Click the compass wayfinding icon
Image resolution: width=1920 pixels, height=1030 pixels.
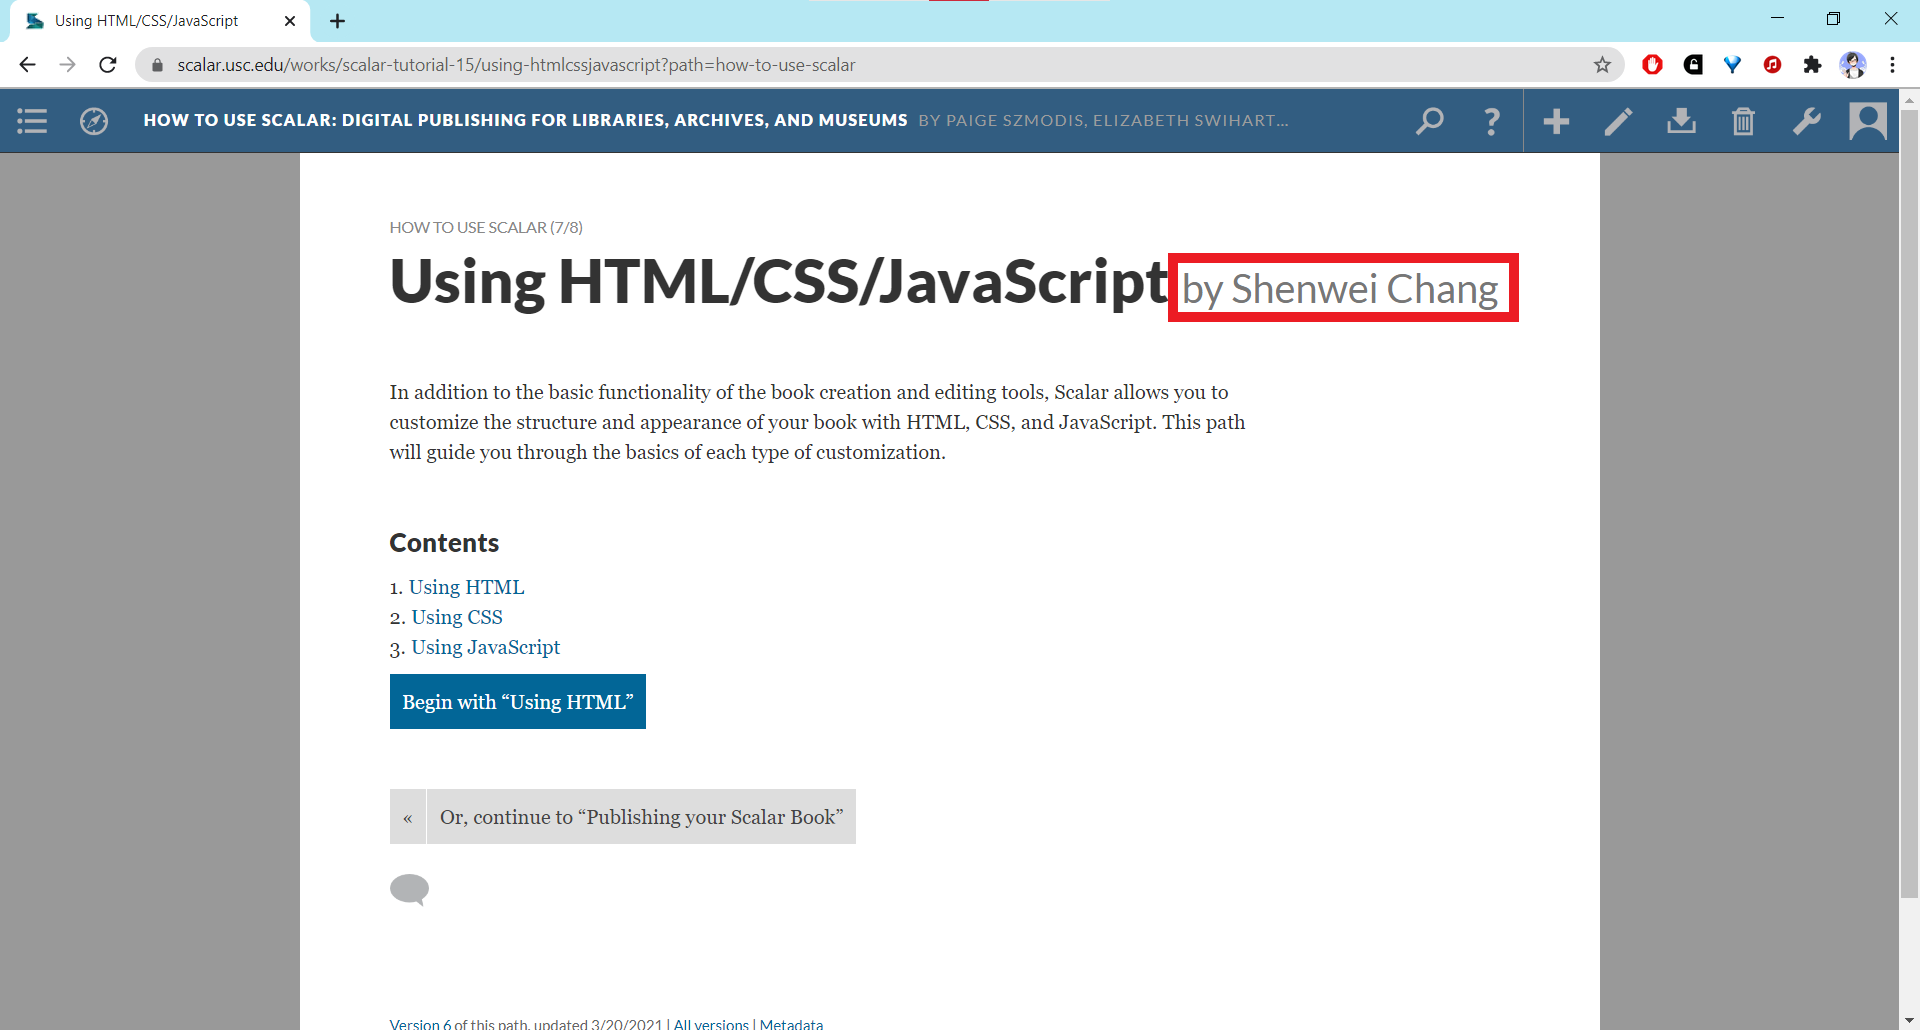click(94, 121)
